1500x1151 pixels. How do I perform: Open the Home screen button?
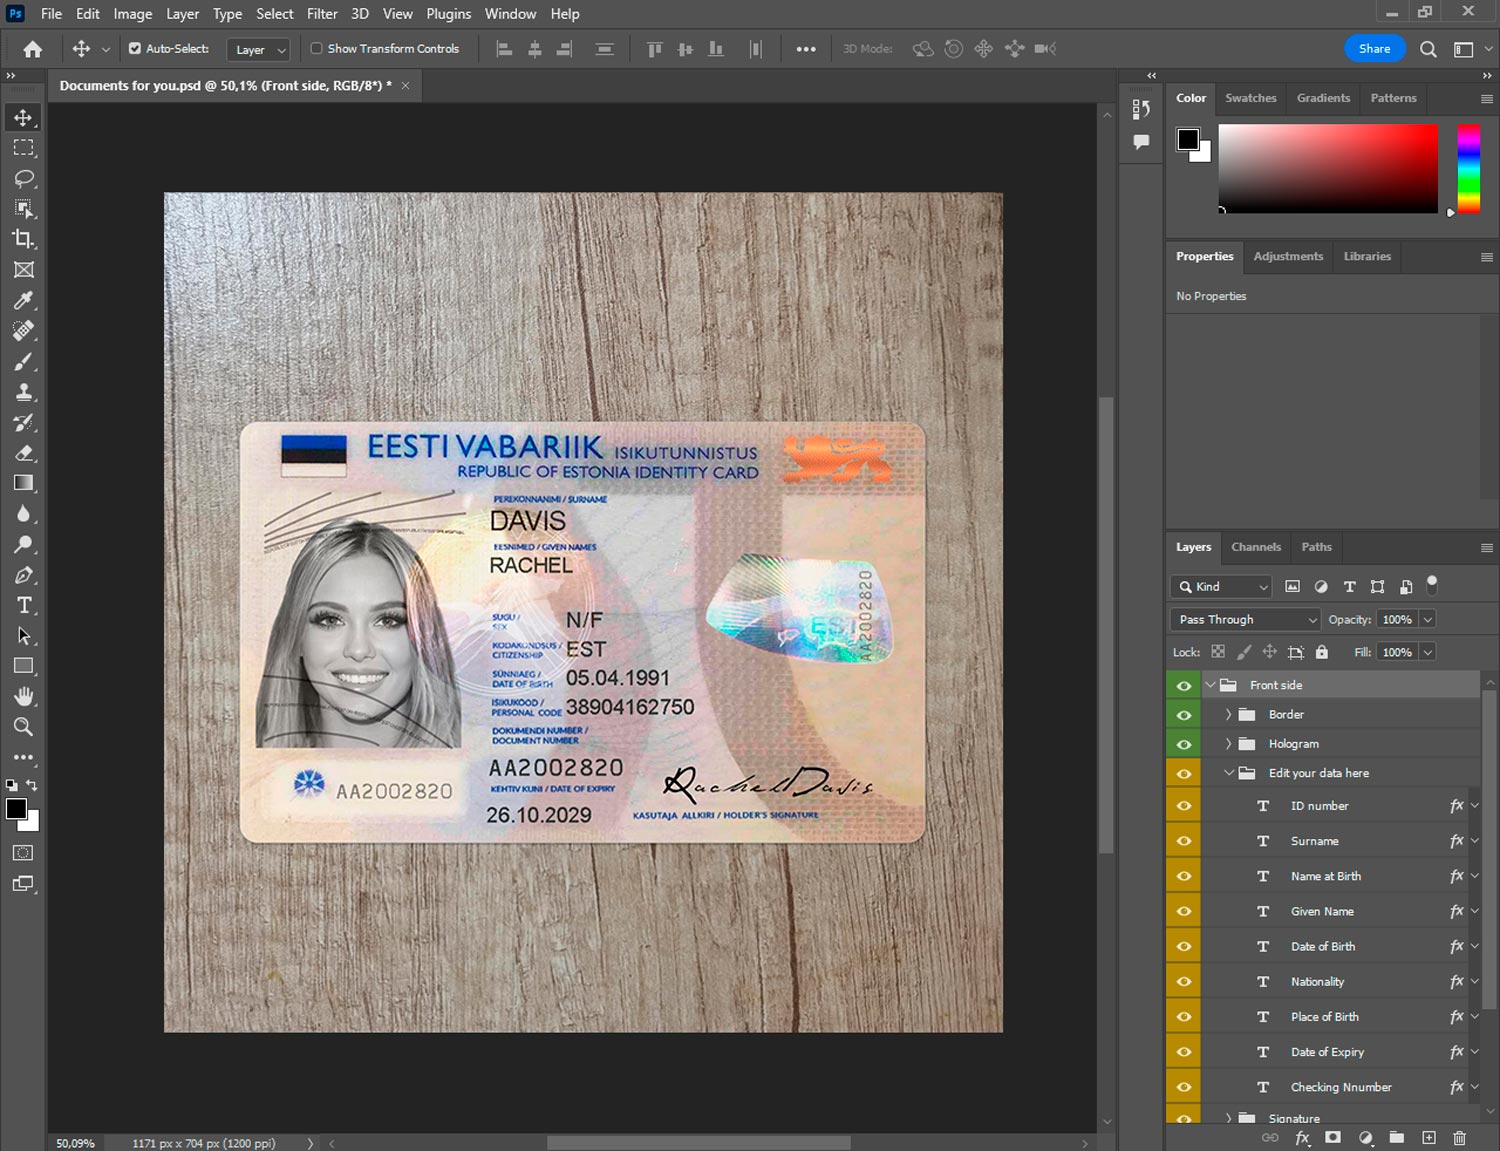click(33, 49)
